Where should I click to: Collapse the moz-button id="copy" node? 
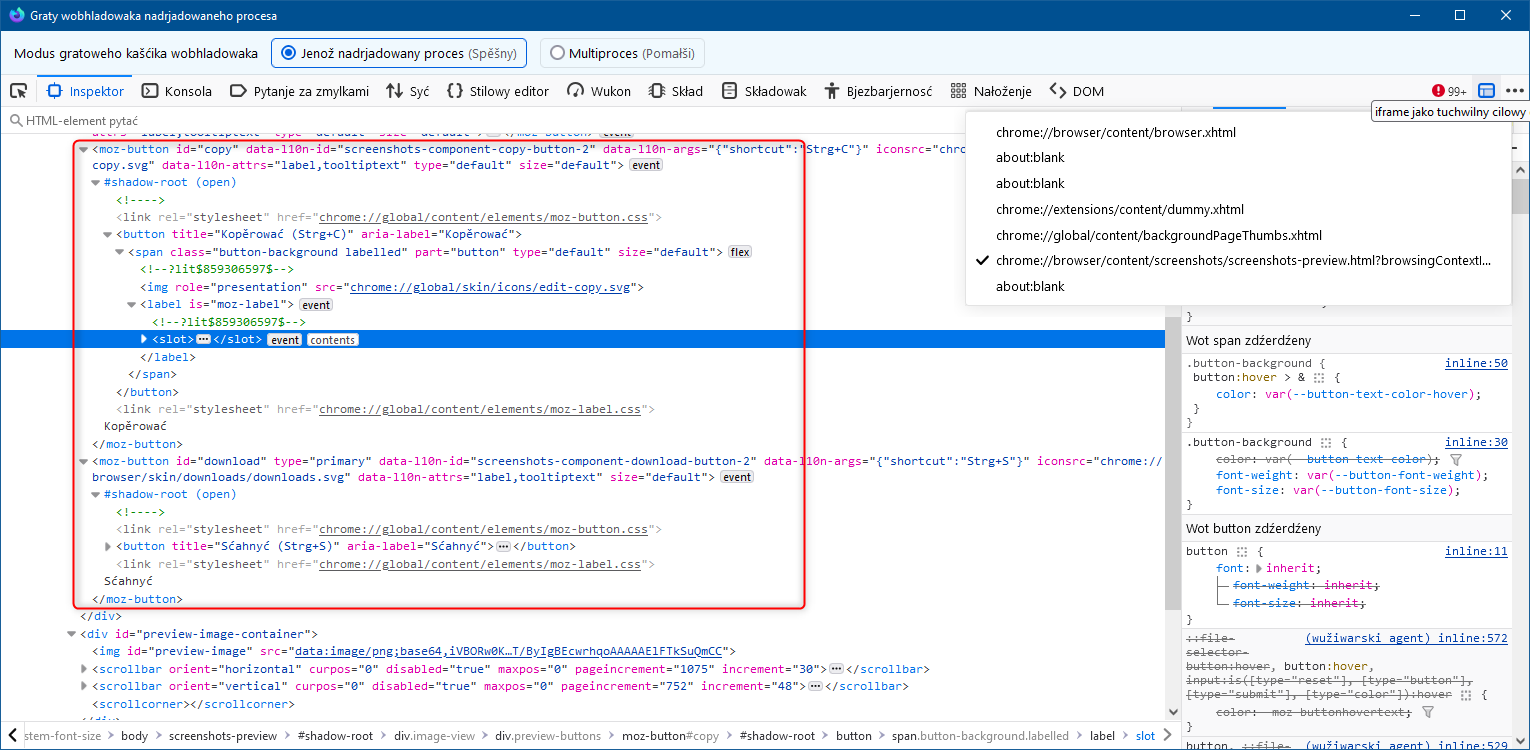tap(84, 149)
